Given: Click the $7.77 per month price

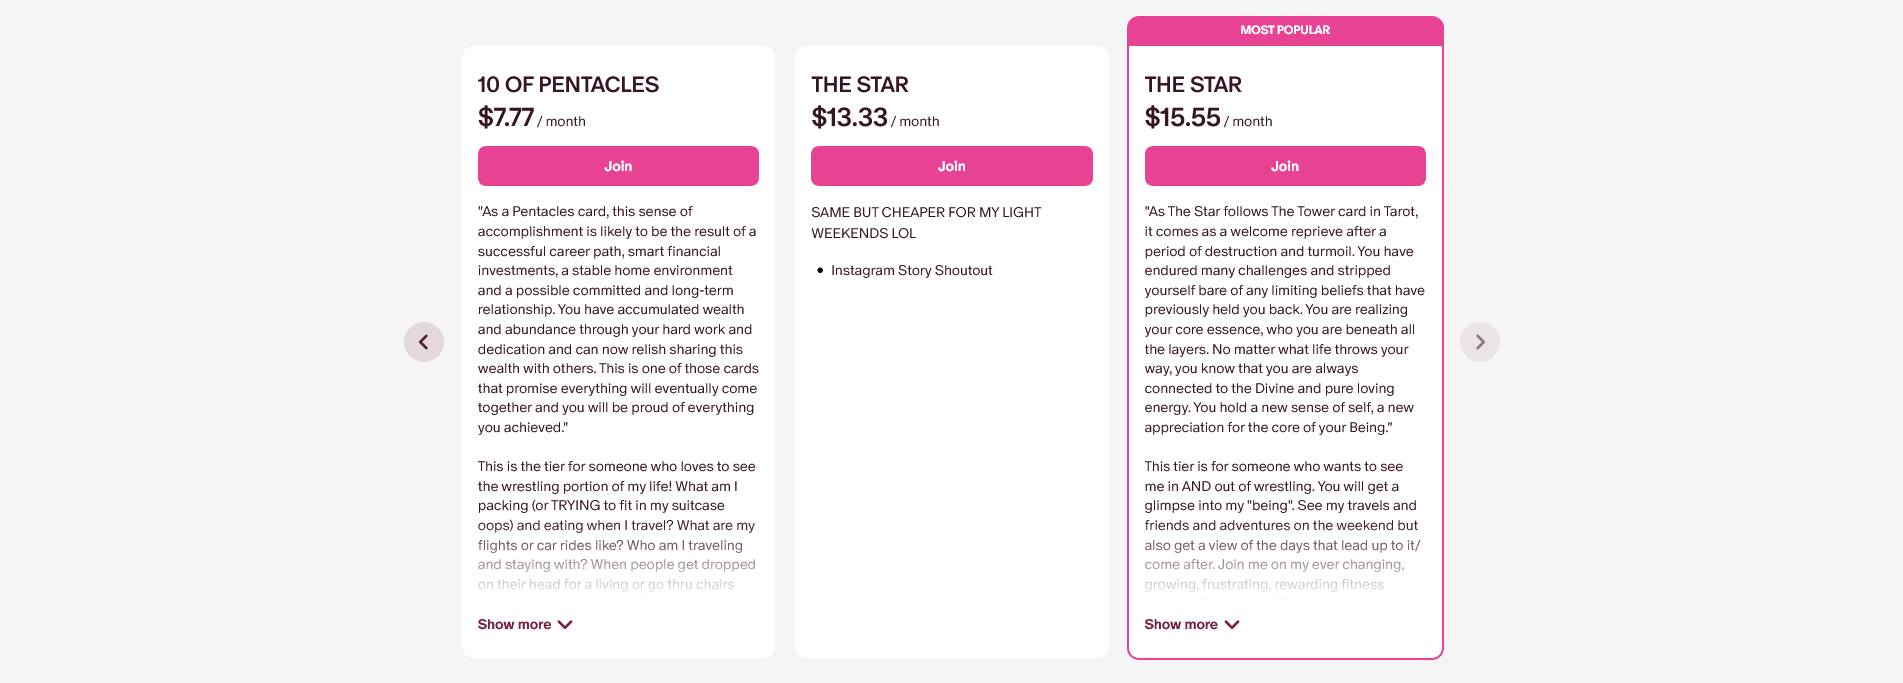Looking at the screenshot, I should click(531, 118).
